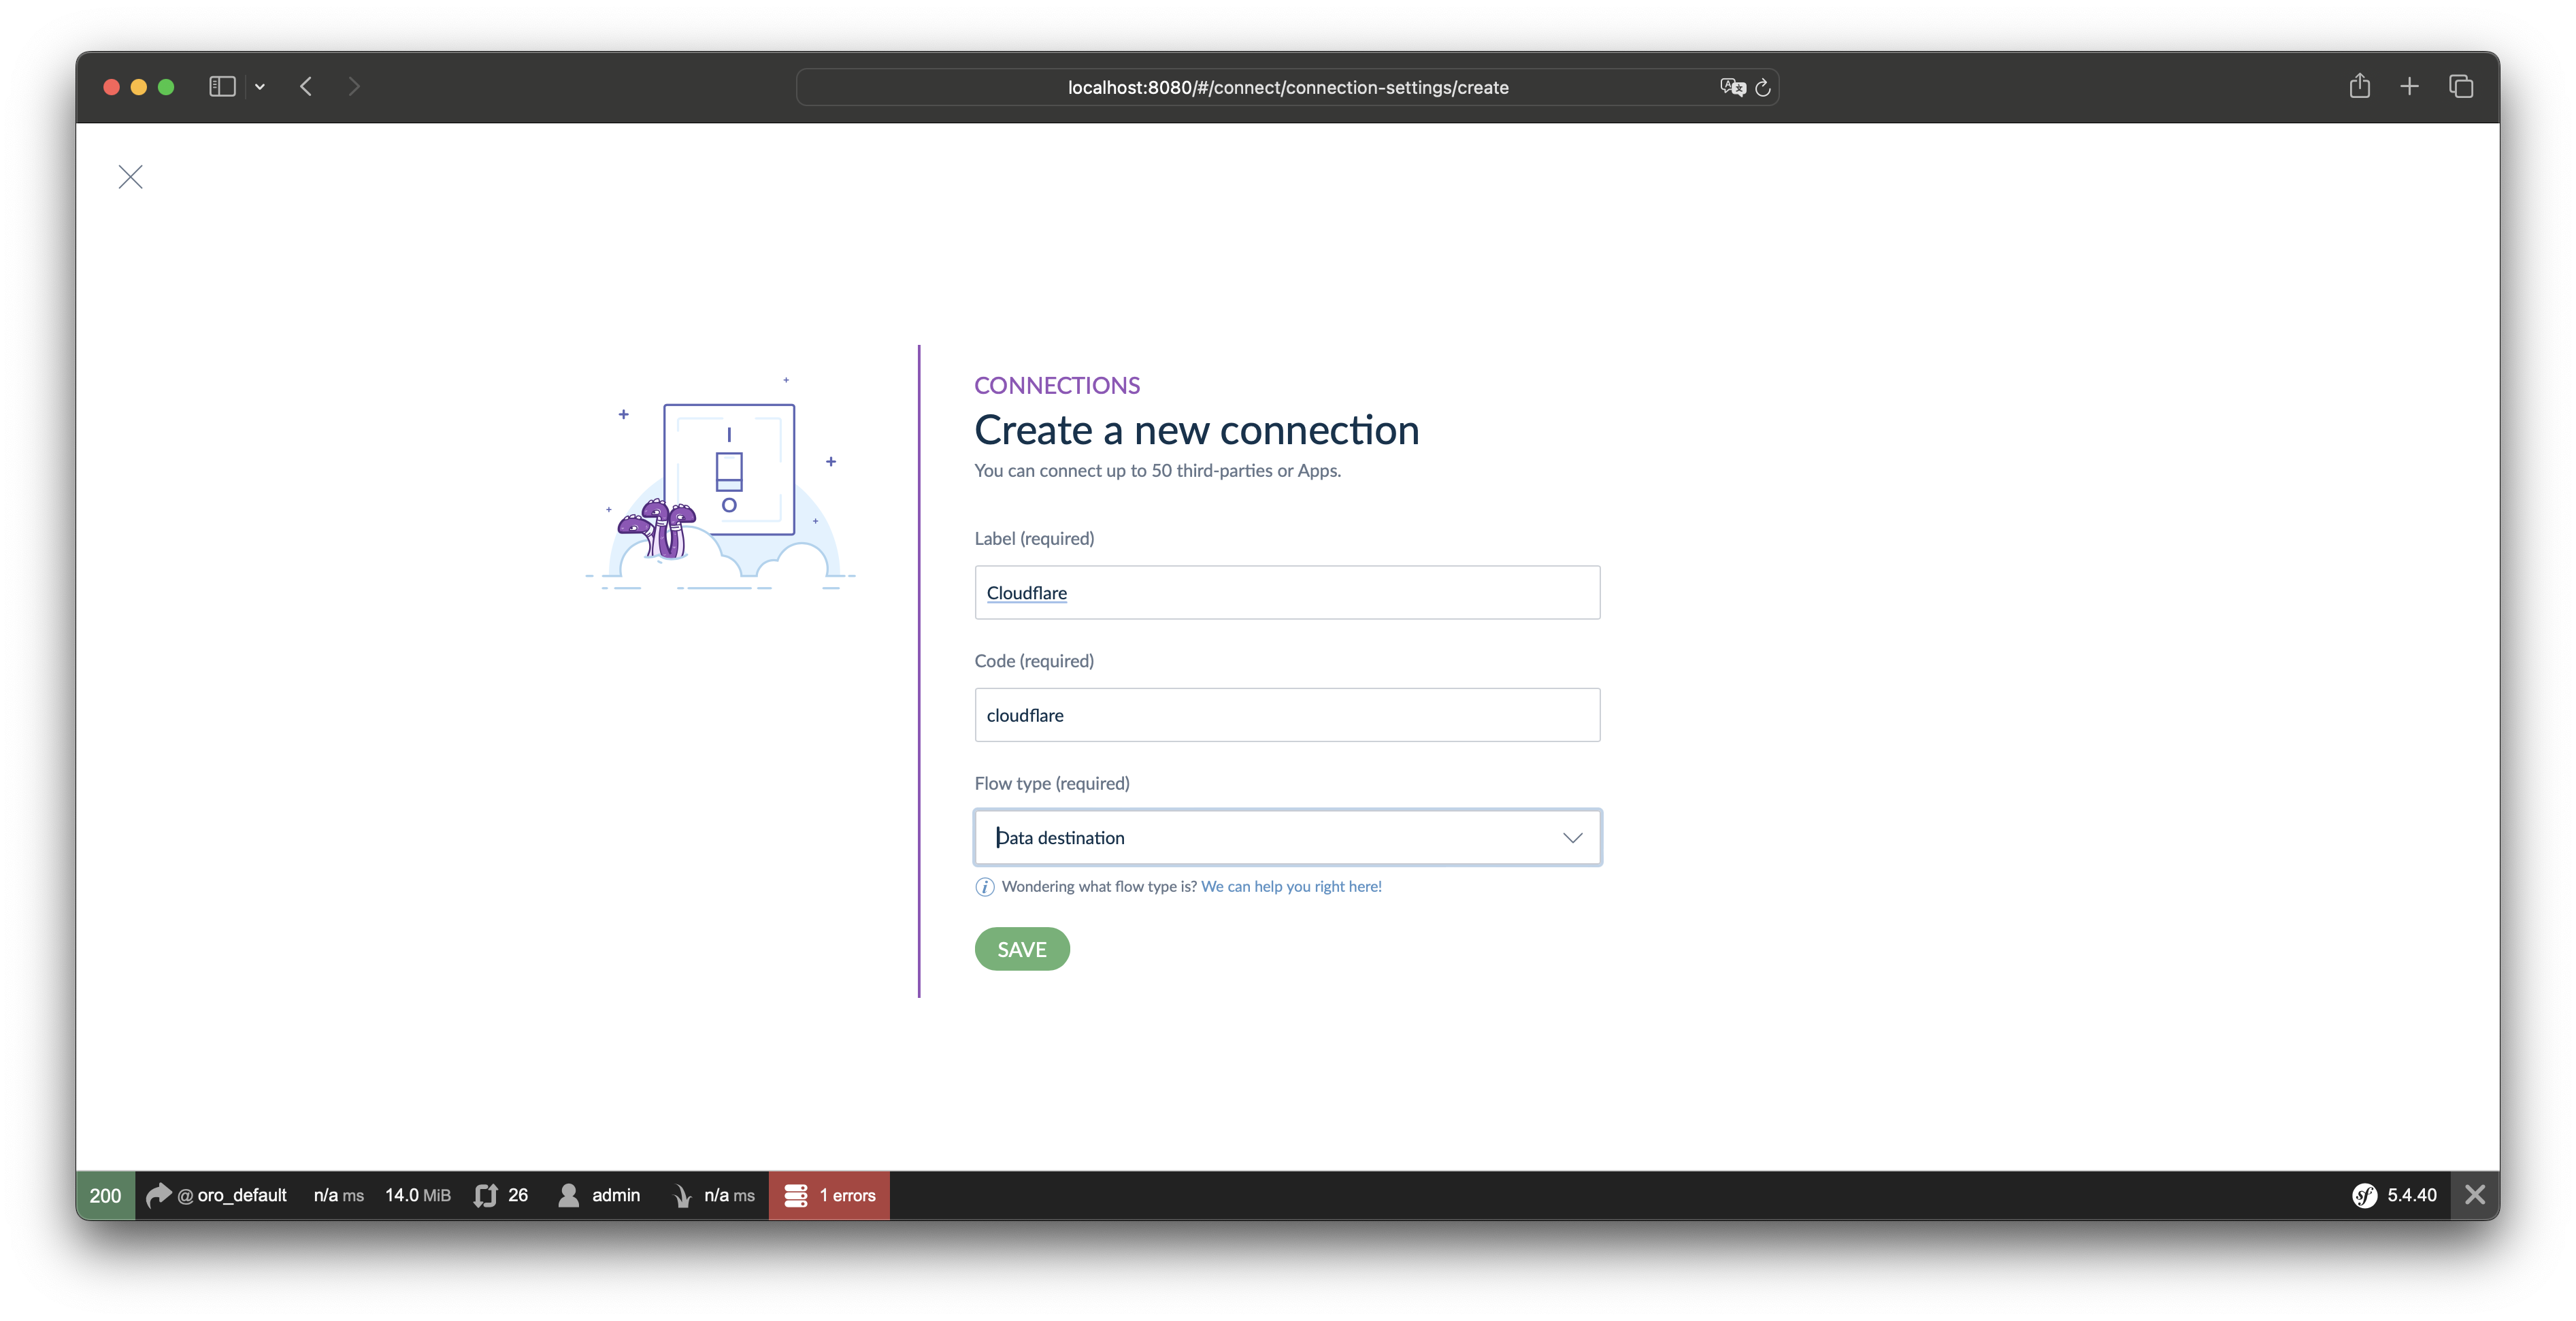Click the close/dismiss dialog icon

point(130,175)
